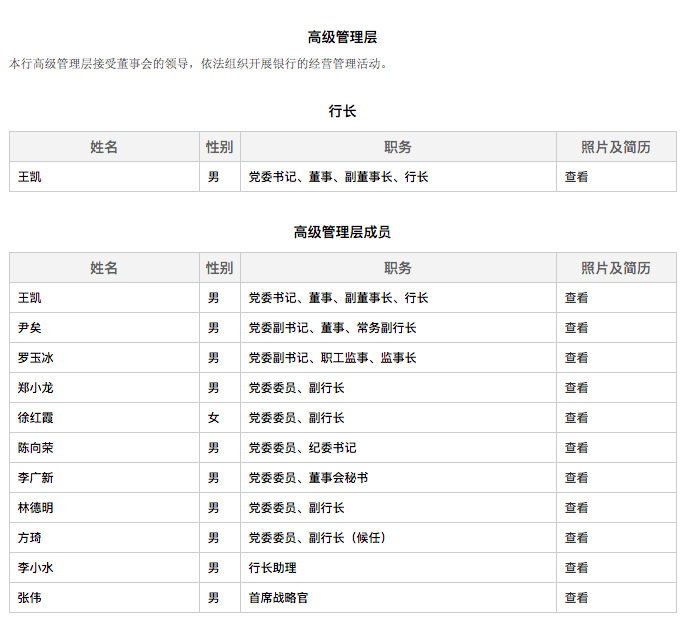Viewport: 689px width, 626px height.
Task: Select 查看 next to 陈向荣 纪委书记
Action: coord(576,448)
